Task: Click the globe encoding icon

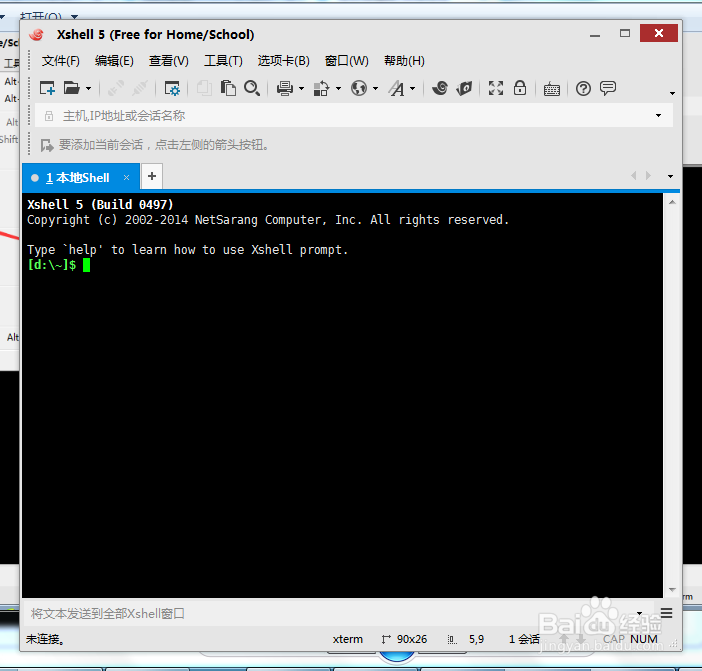Action: pos(359,88)
